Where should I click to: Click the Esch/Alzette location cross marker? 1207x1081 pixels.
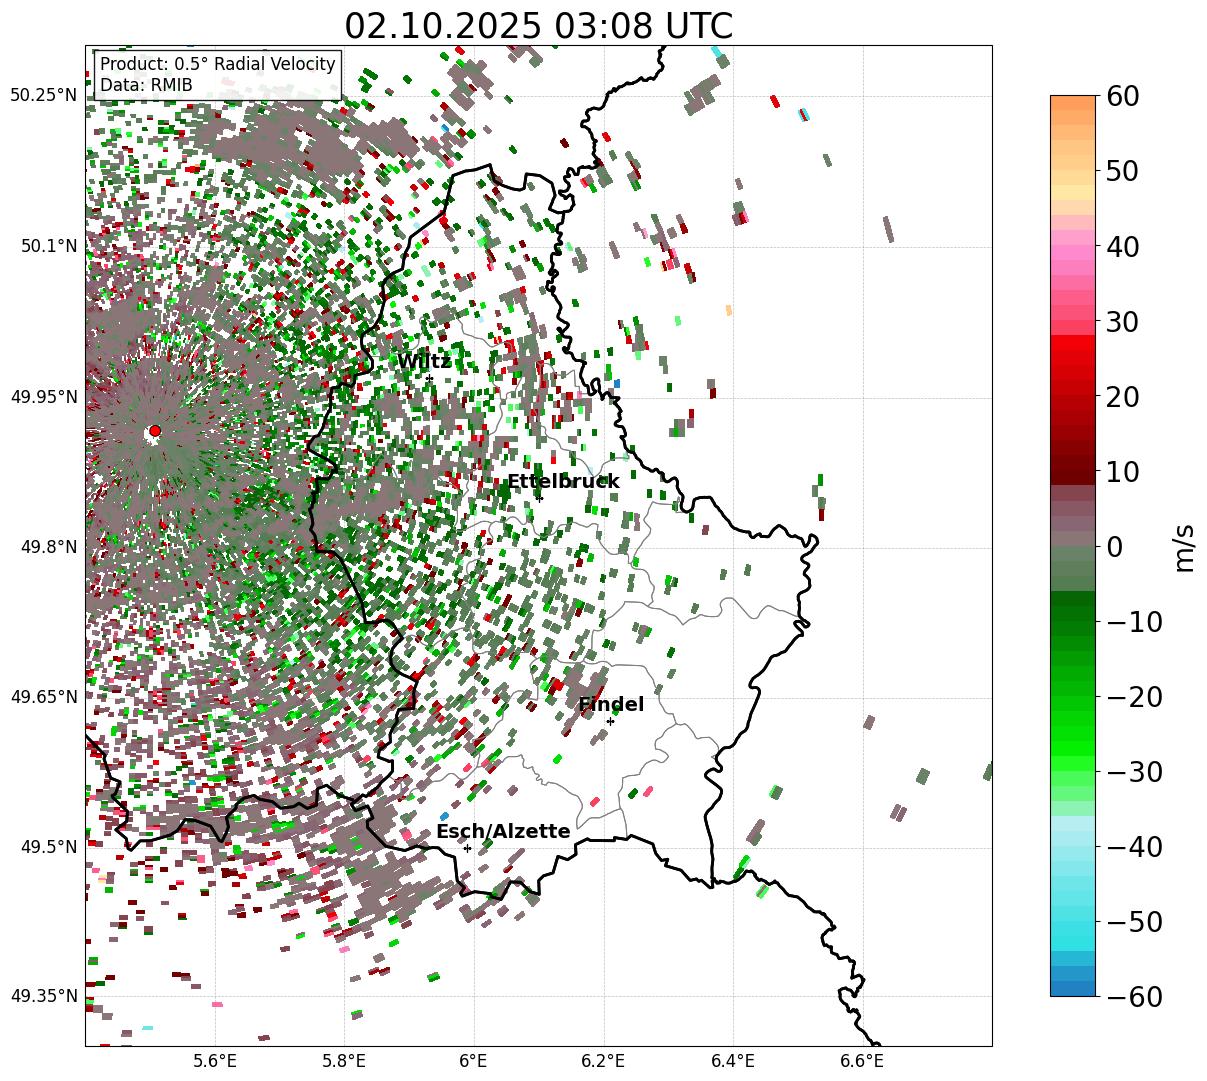click(x=467, y=848)
